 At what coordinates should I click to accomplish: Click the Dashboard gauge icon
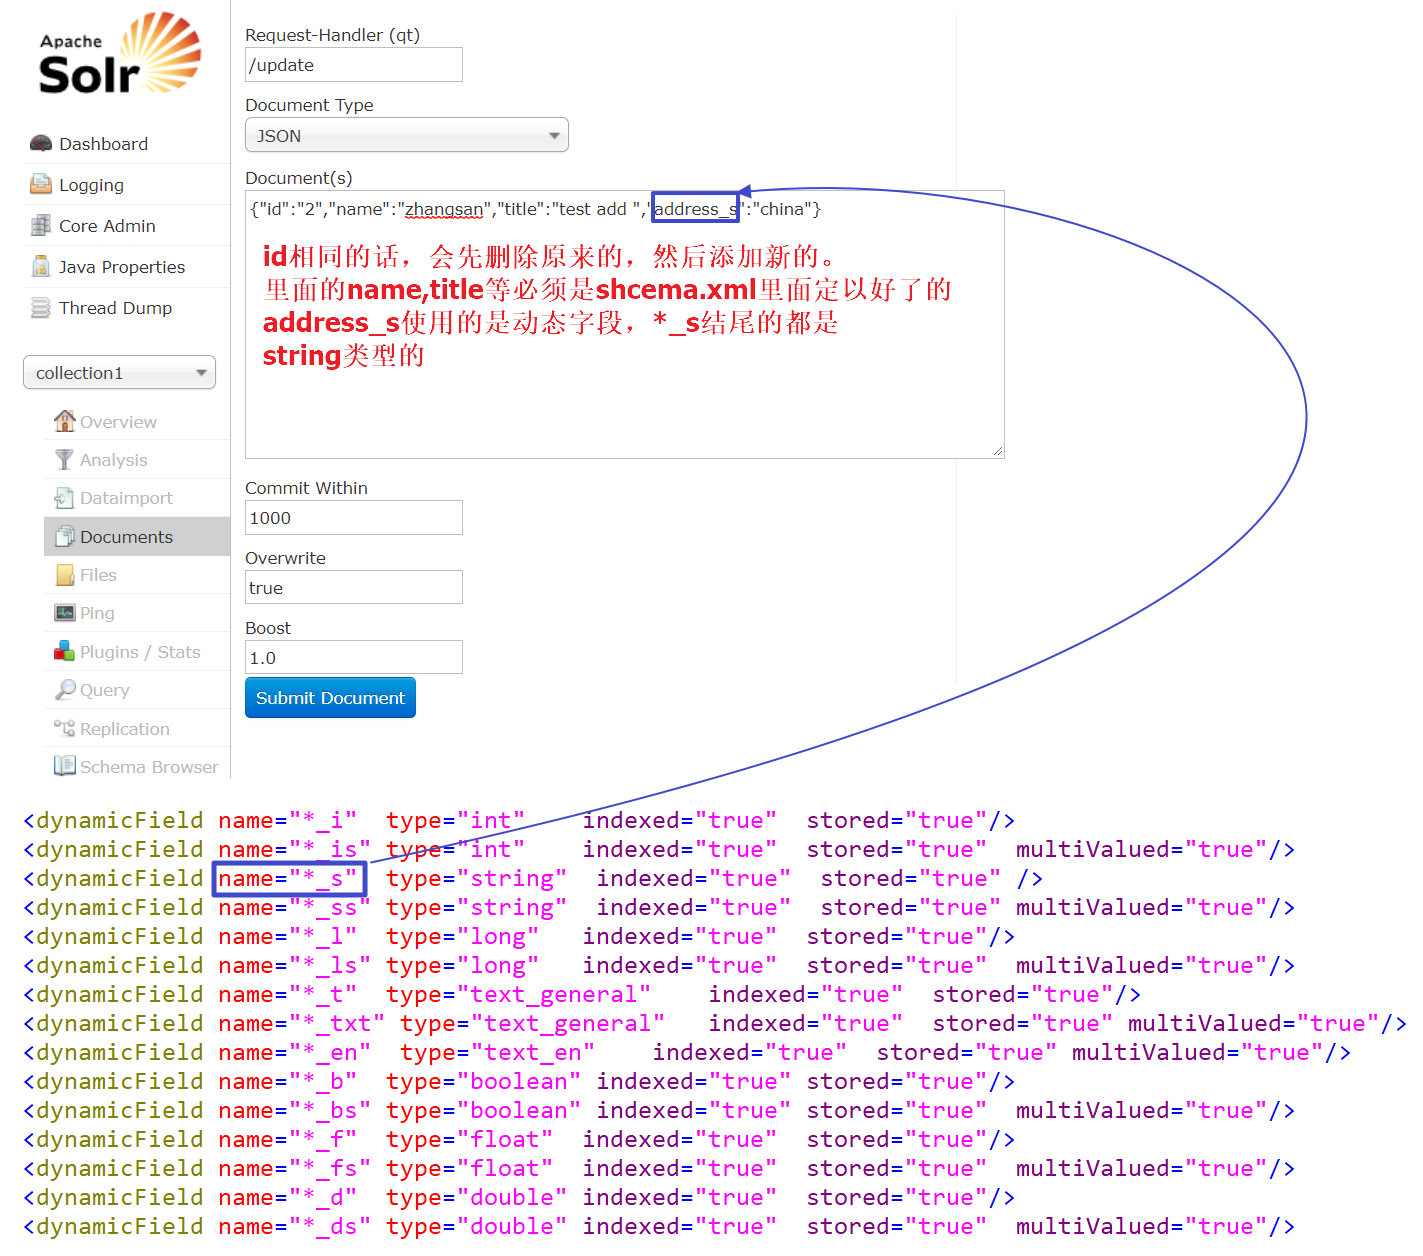coord(41,143)
